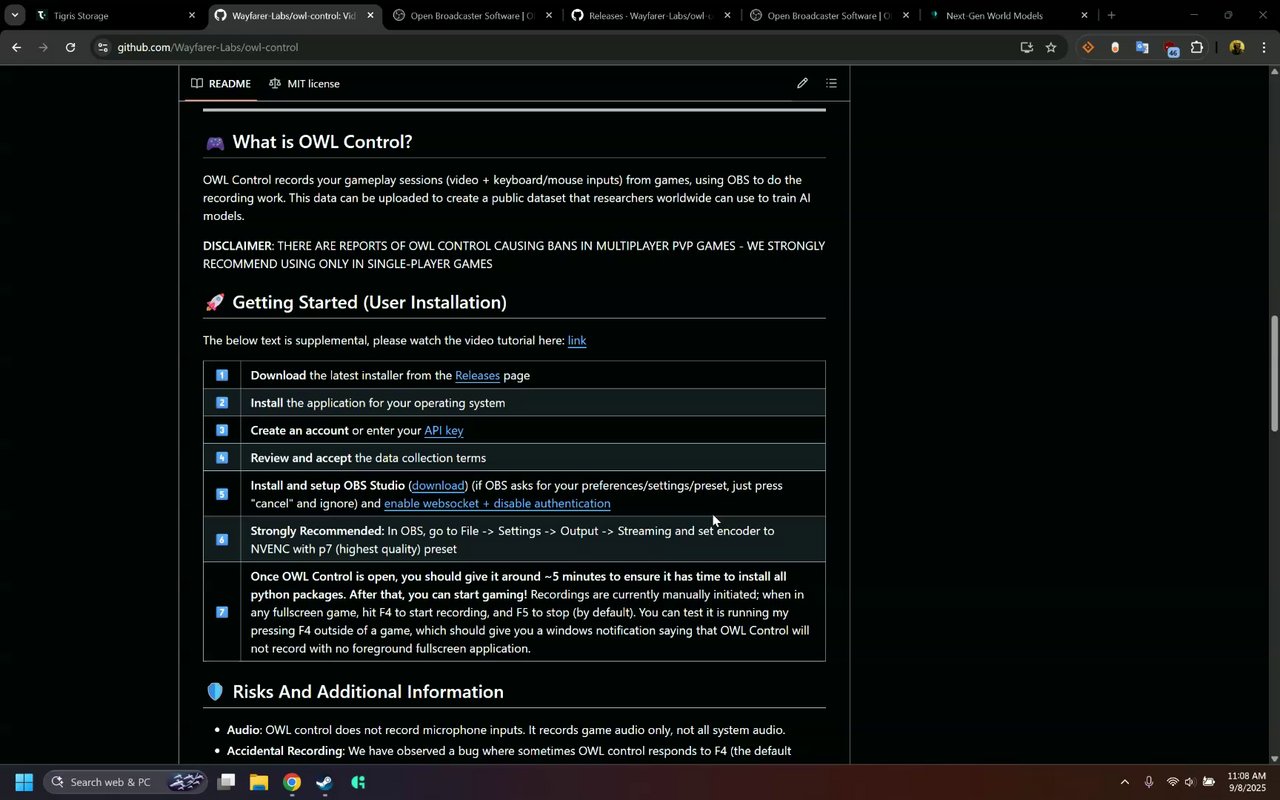This screenshot has width=1280, height=800.
Task: Open the Chrome profile avatar
Action: [1237, 47]
